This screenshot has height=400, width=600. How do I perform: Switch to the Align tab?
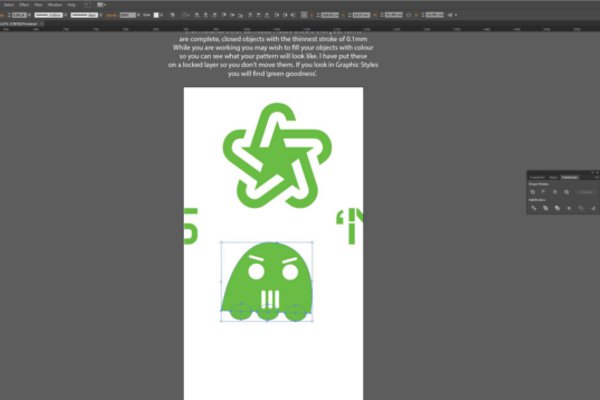coord(553,177)
